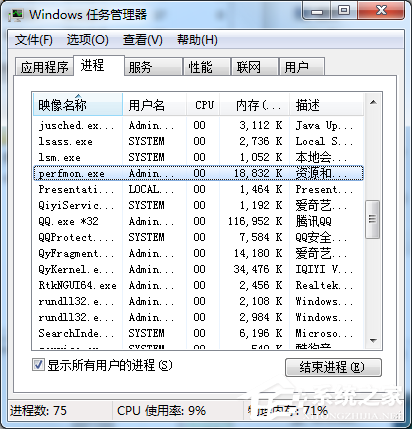The image size is (412, 429).
Task: Select the SearchInde... process row
Action: click(198, 333)
